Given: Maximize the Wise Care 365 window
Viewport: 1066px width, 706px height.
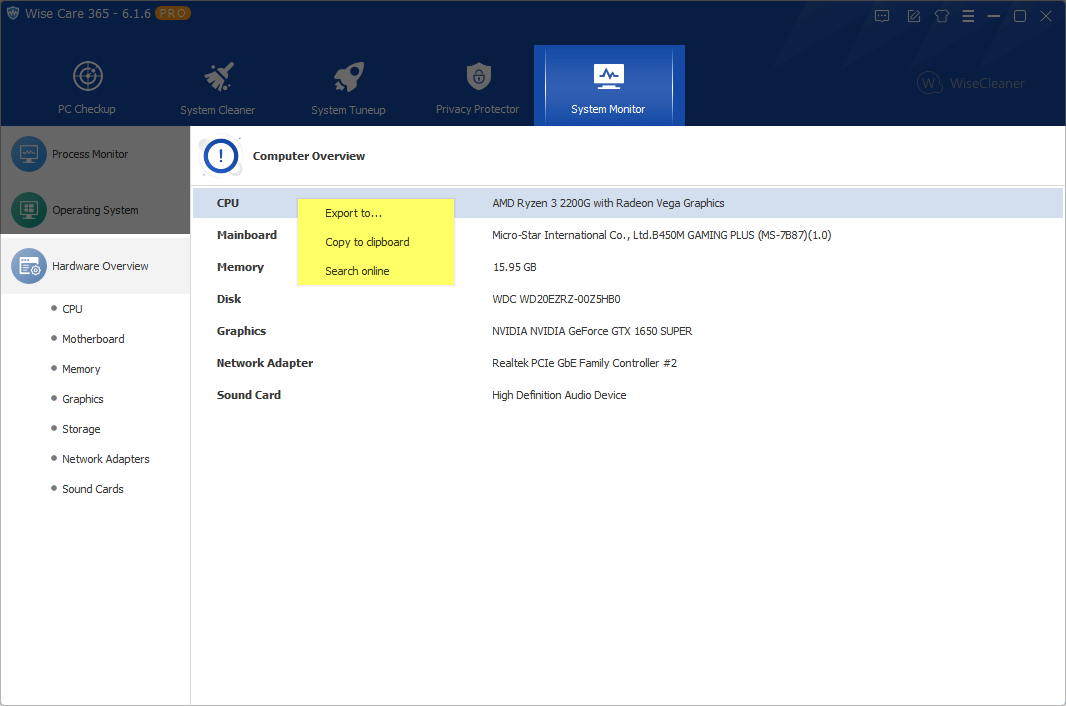Looking at the screenshot, I should (x=1020, y=16).
